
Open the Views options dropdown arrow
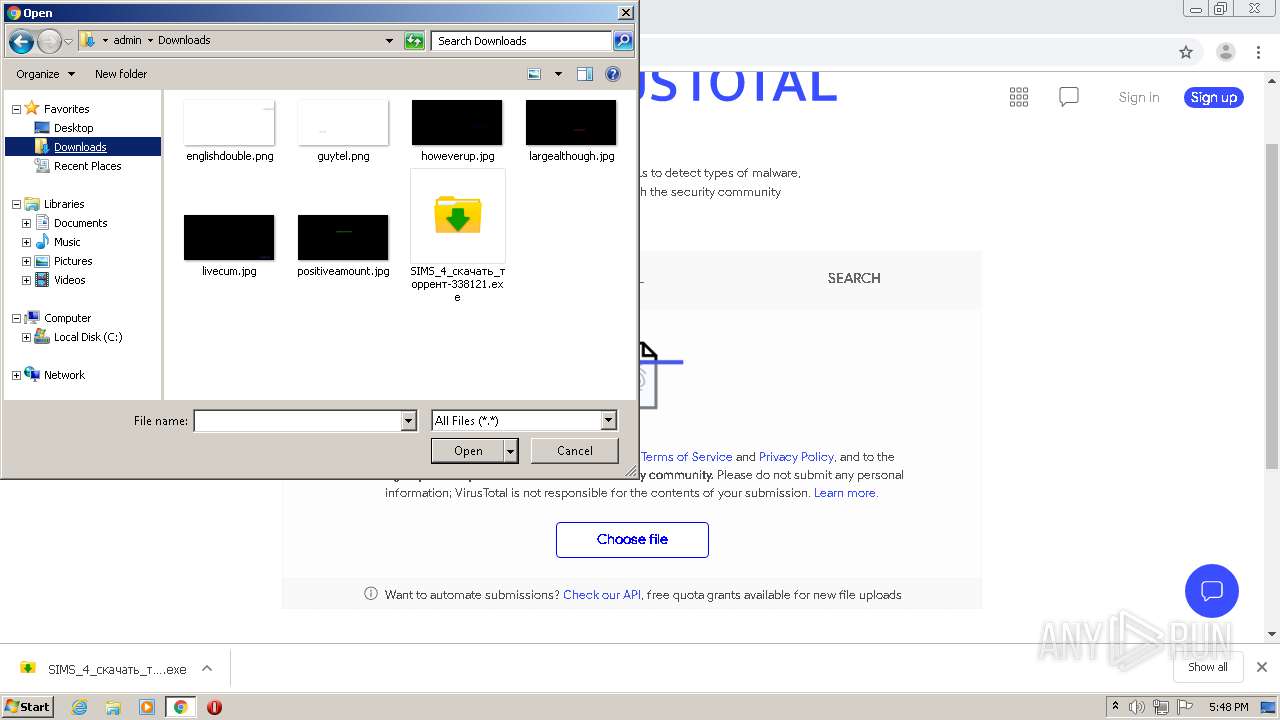pyautogui.click(x=558, y=74)
